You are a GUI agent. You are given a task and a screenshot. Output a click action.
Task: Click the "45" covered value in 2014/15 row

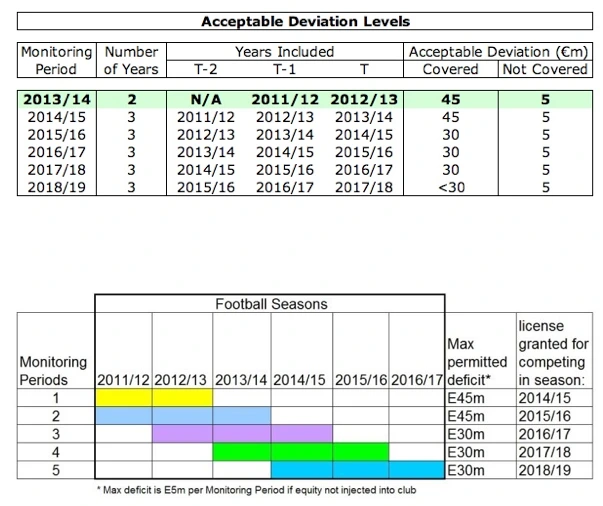click(x=451, y=117)
